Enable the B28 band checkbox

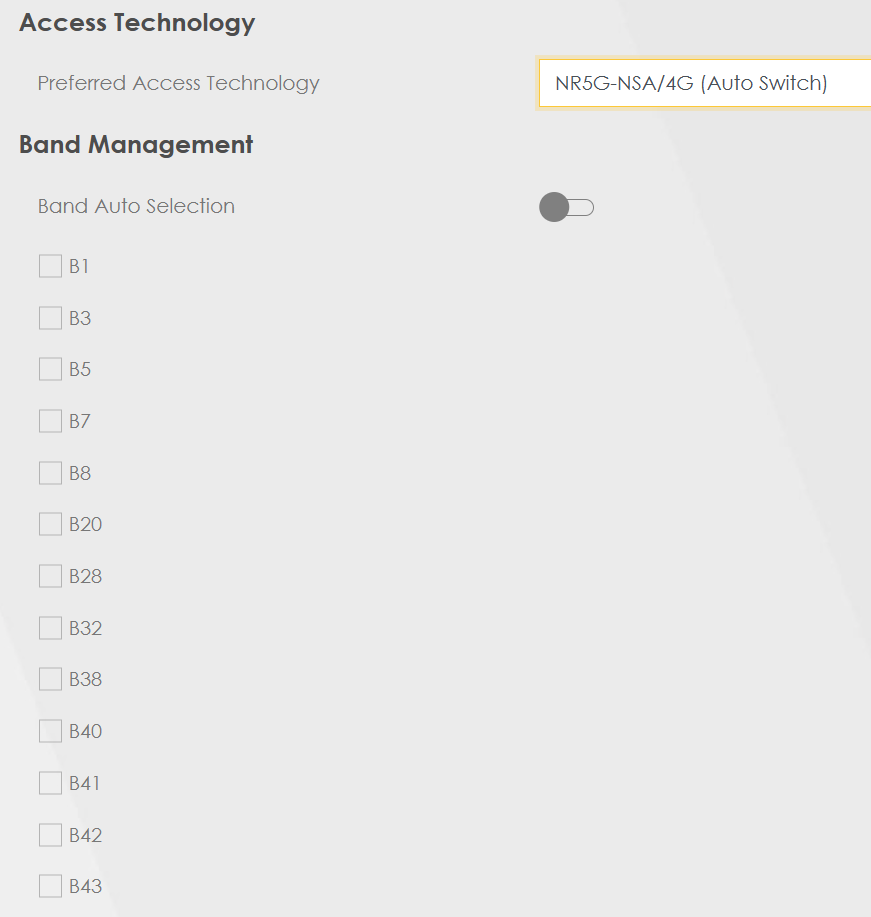click(50, 576)
